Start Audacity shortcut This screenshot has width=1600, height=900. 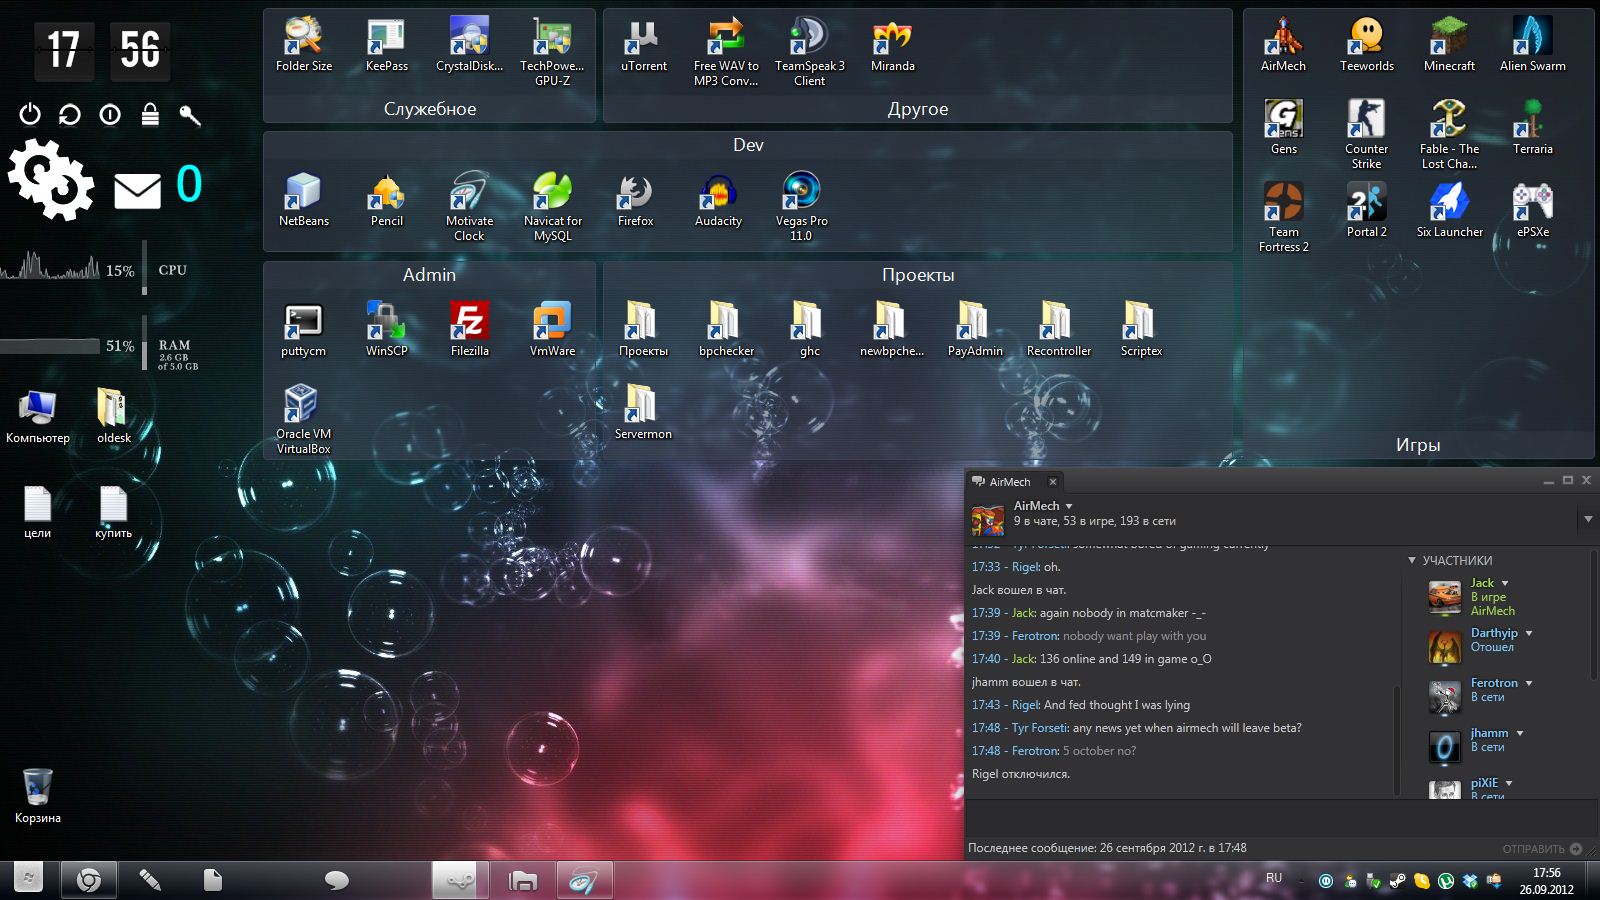(x=718, y=199)
